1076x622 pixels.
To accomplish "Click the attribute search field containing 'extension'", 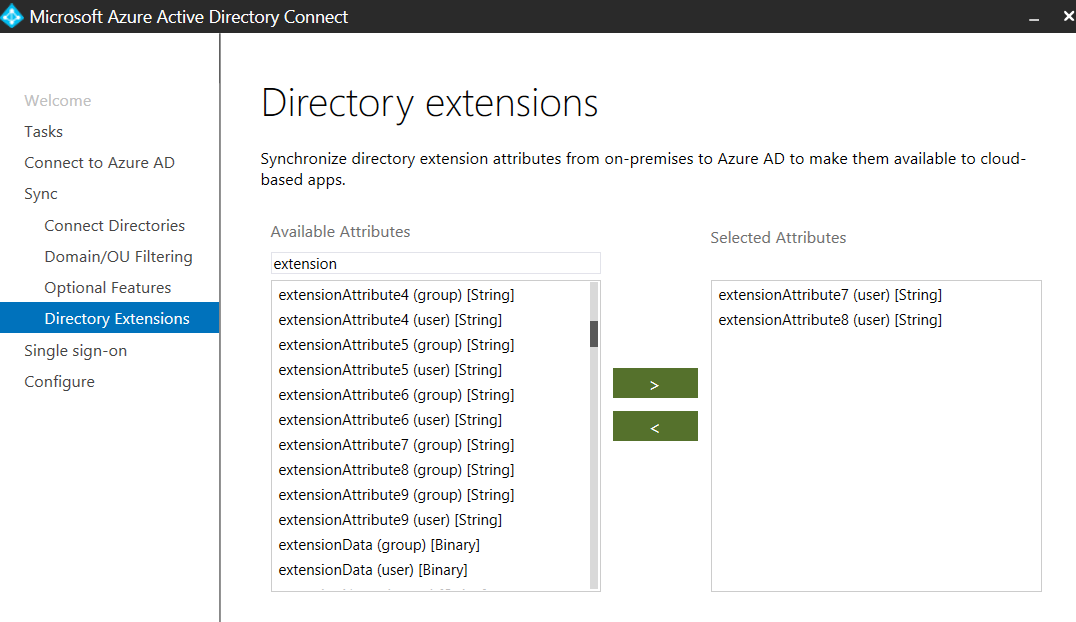I will tap(435, 262).
